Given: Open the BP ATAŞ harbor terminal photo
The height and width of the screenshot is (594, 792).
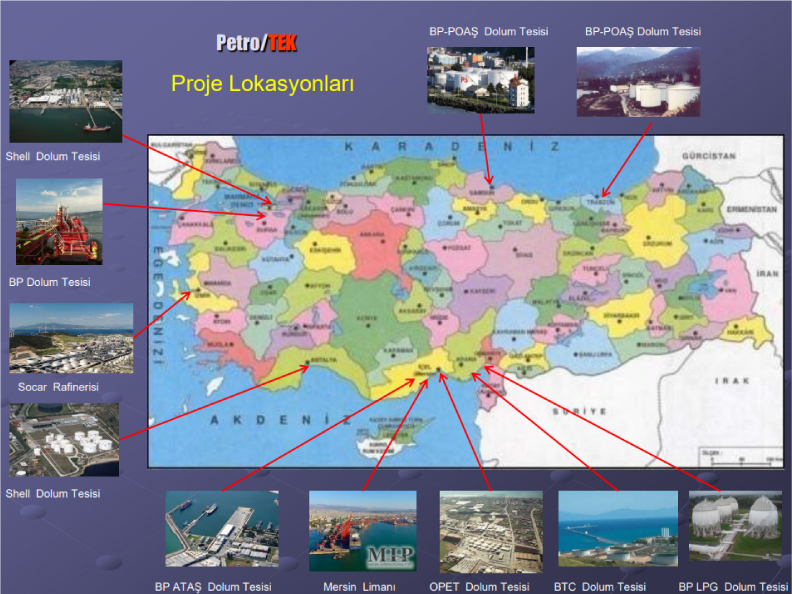Looking at the screenshot, I should pyautogui.click(x=222, y=528).
